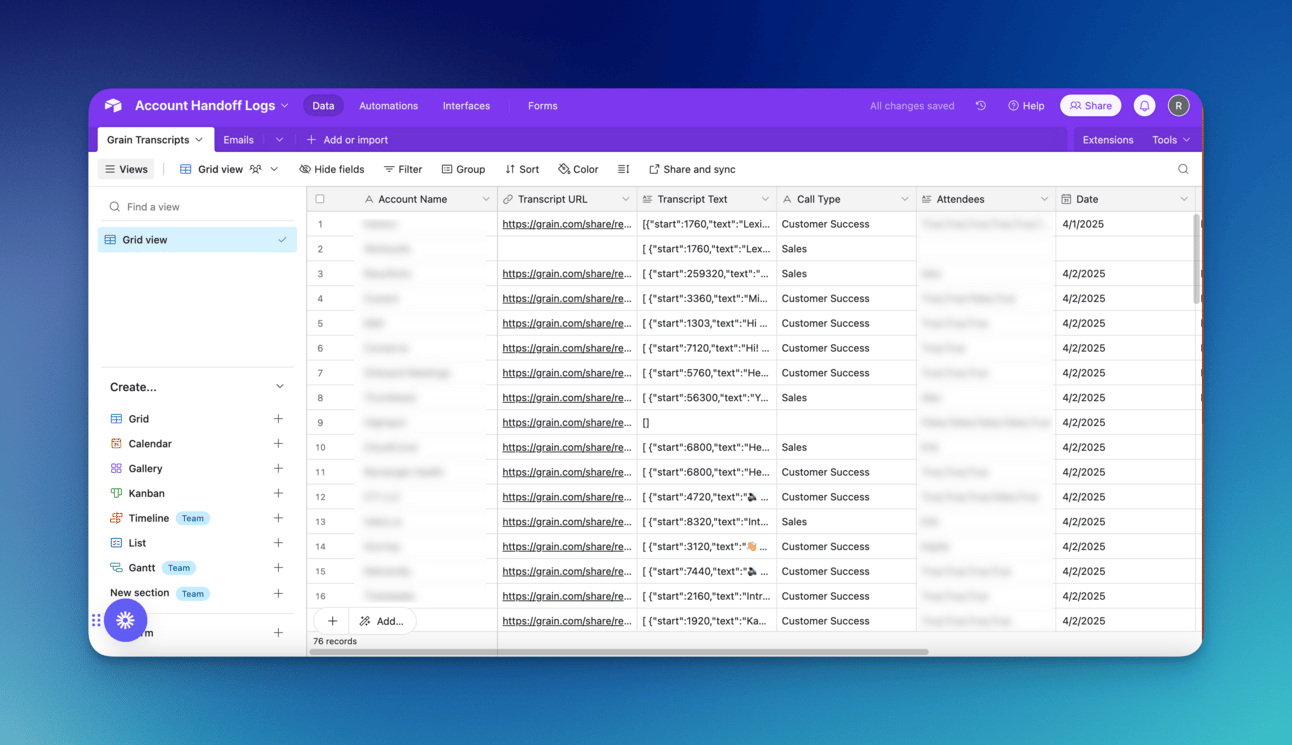This screenshot has height=745, width=1292.
Task: Open Help from the top bar
Action: pos(1026,105)
